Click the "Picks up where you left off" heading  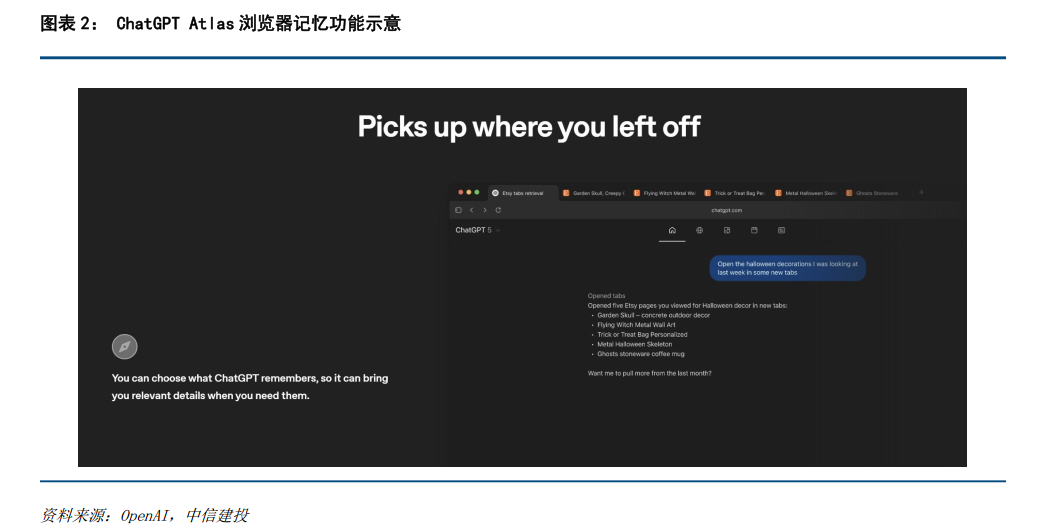pyautogui.click(x=529, y=127)
